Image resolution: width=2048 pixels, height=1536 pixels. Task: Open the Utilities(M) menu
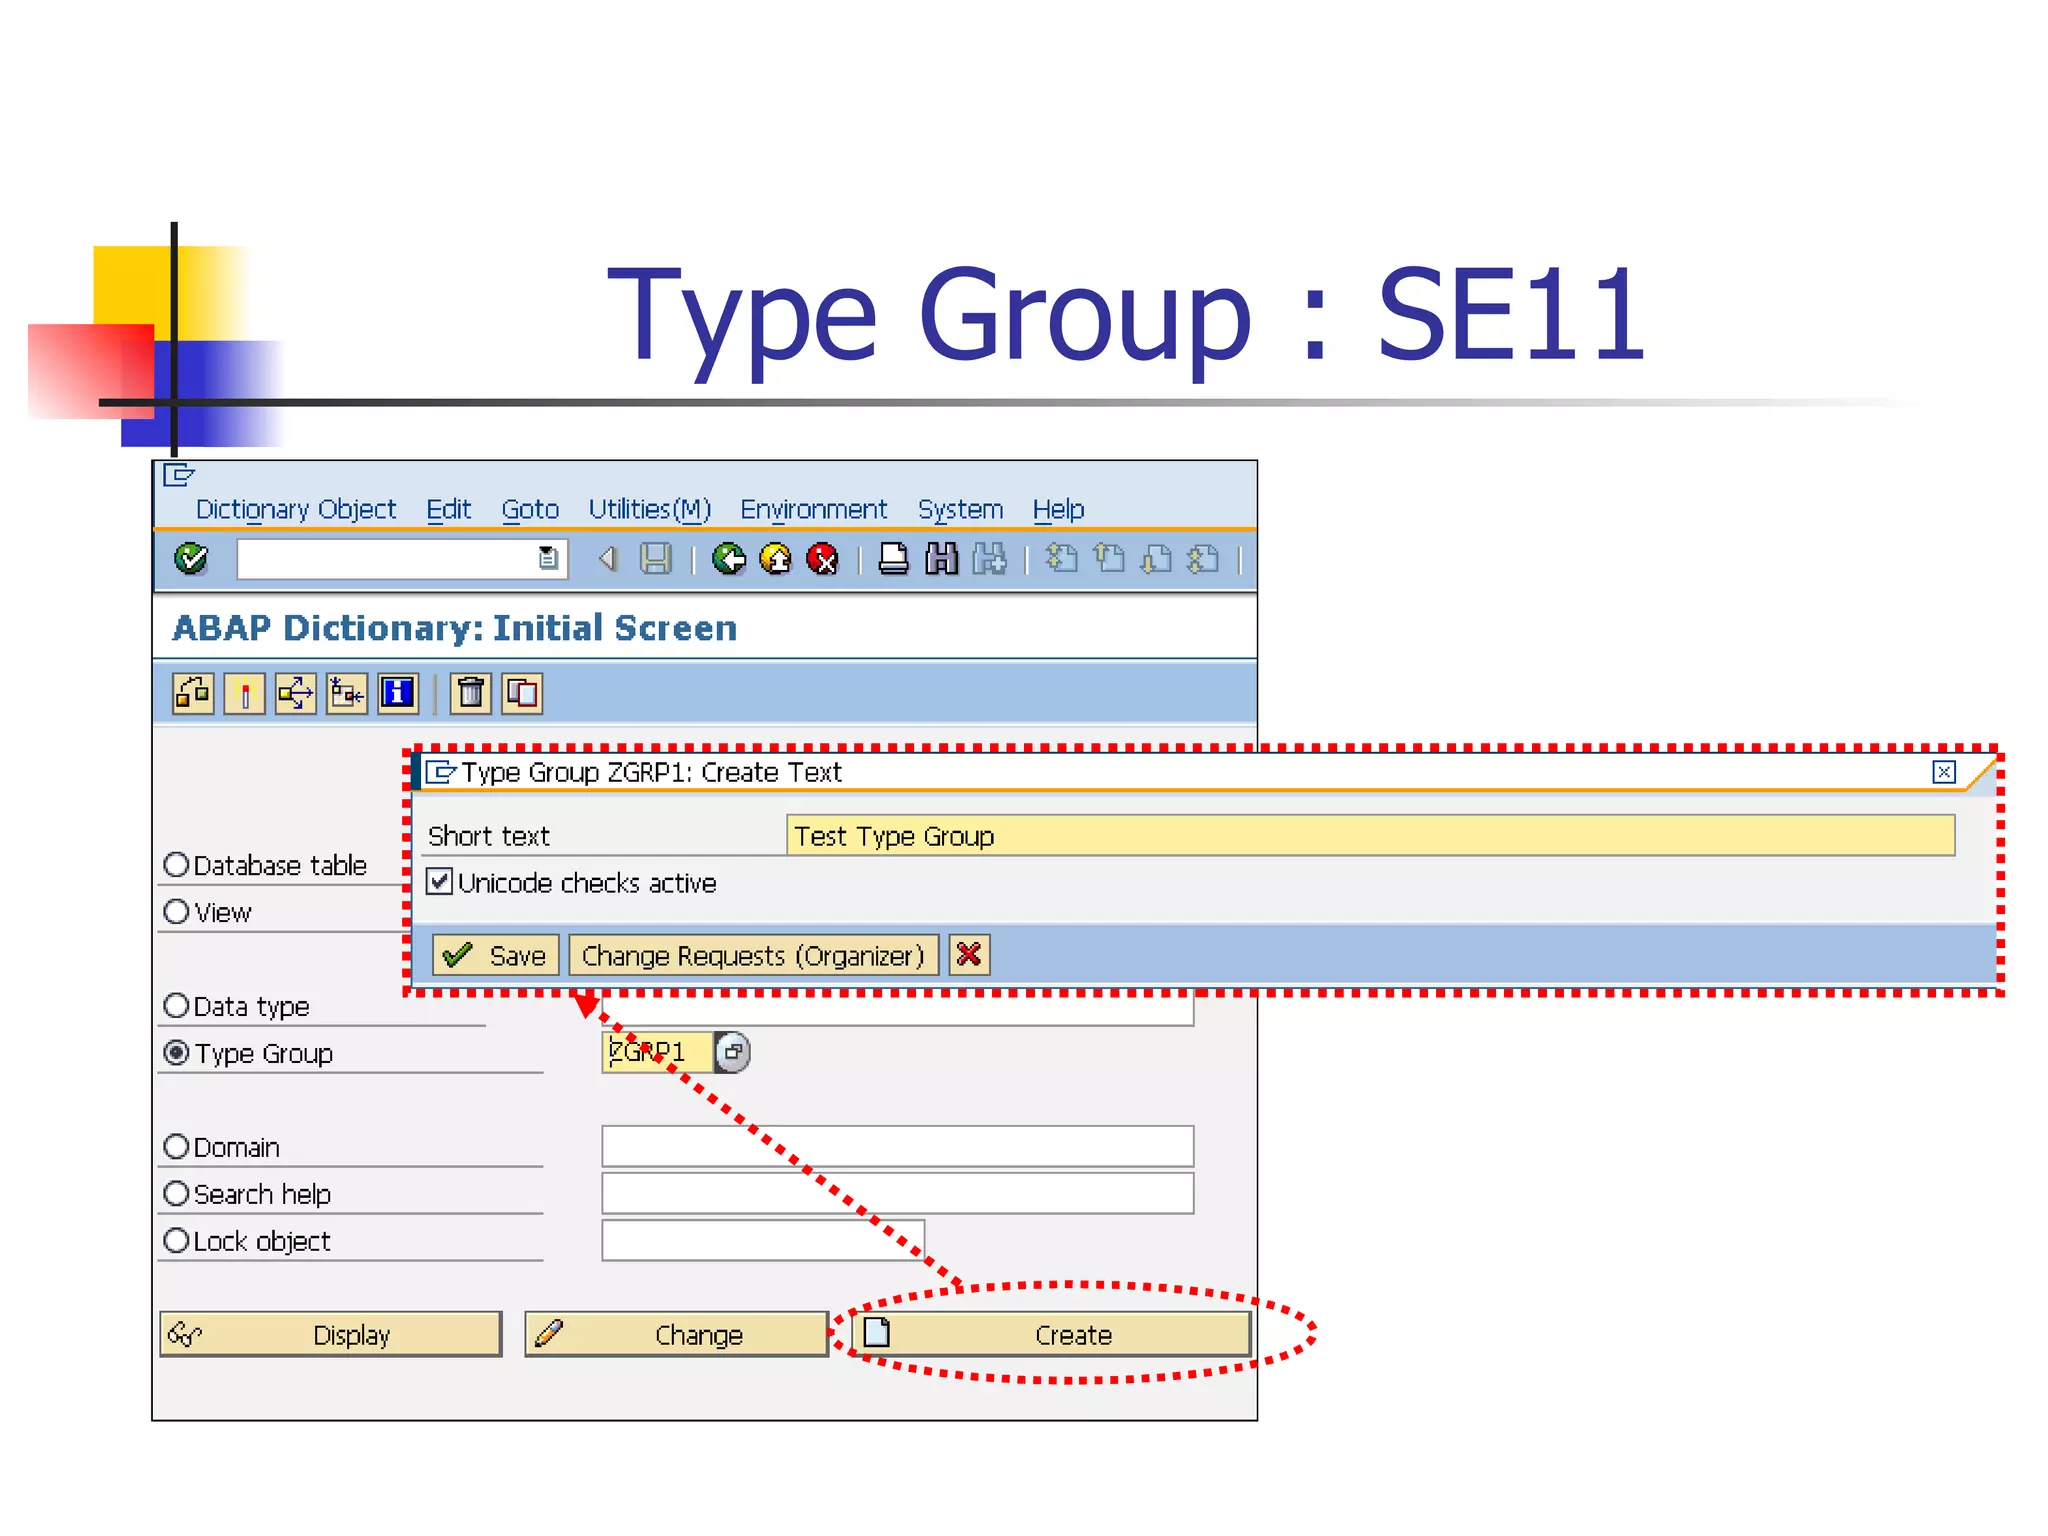649,510
